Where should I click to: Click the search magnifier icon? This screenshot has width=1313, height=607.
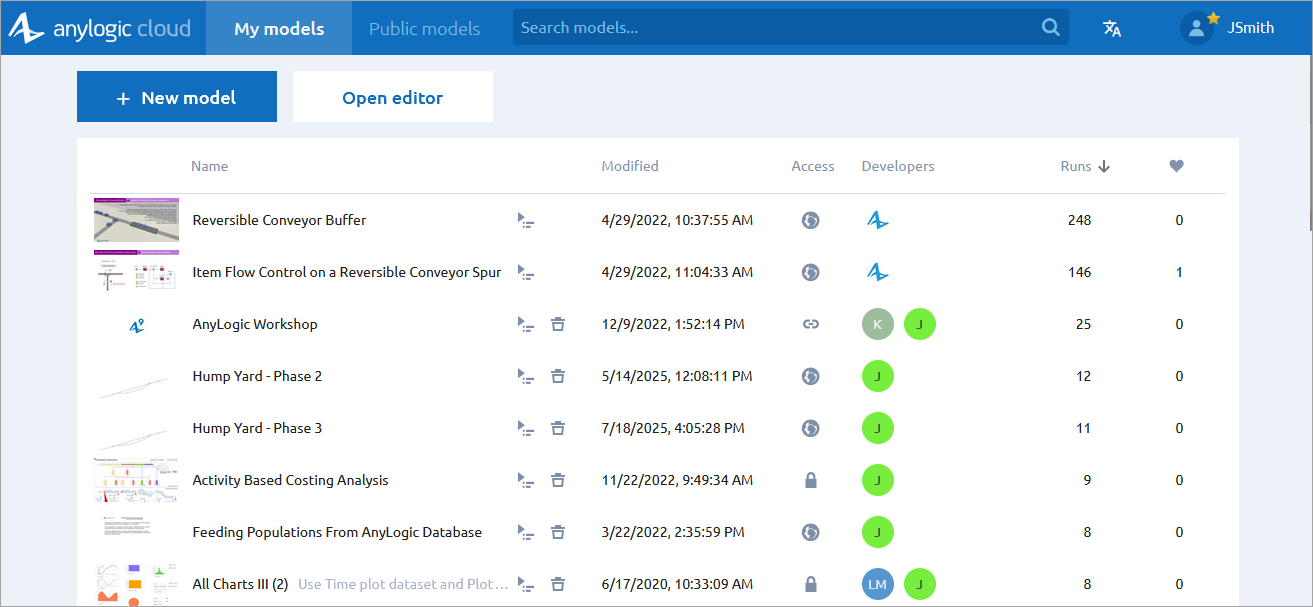[x=1050, y=28]
